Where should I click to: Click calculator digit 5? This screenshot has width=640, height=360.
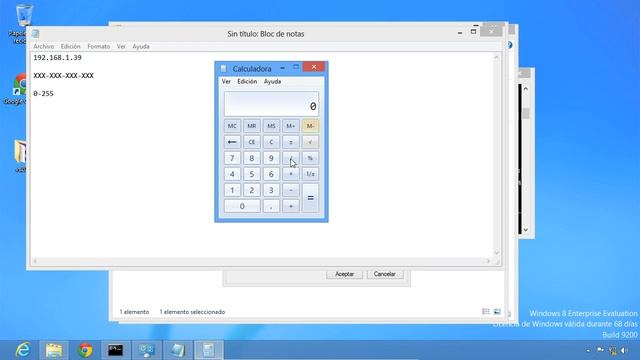coord(251,174)
